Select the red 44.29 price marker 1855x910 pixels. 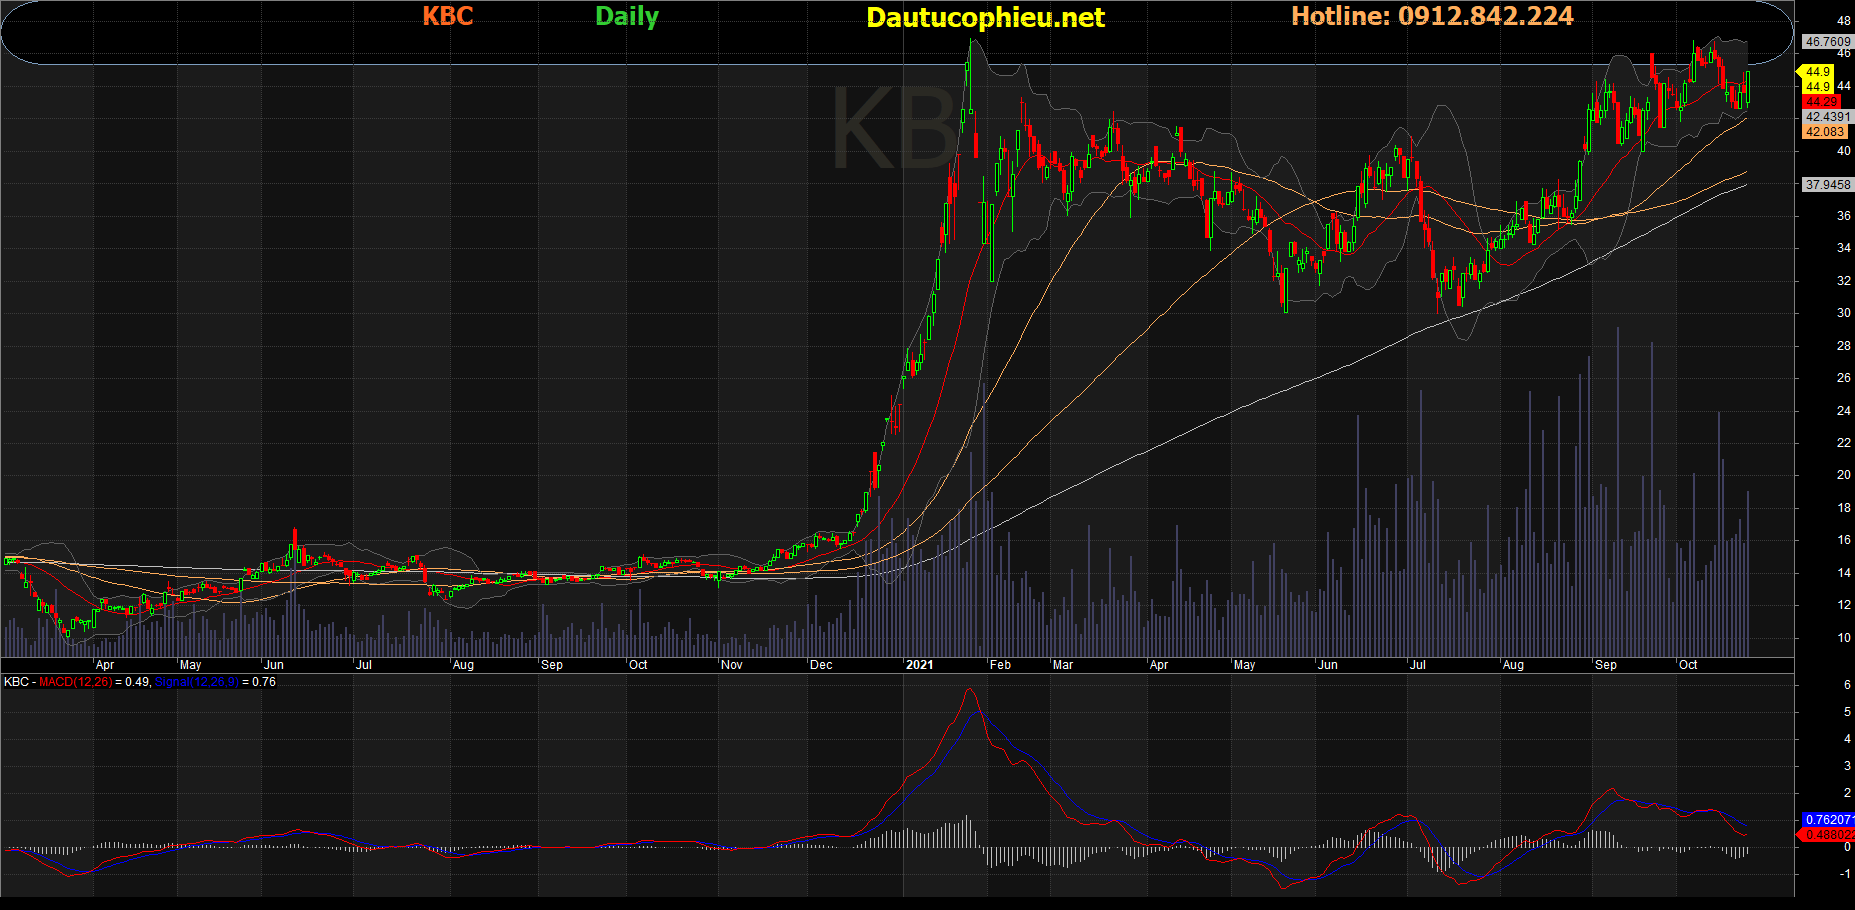click(1822, 102)
